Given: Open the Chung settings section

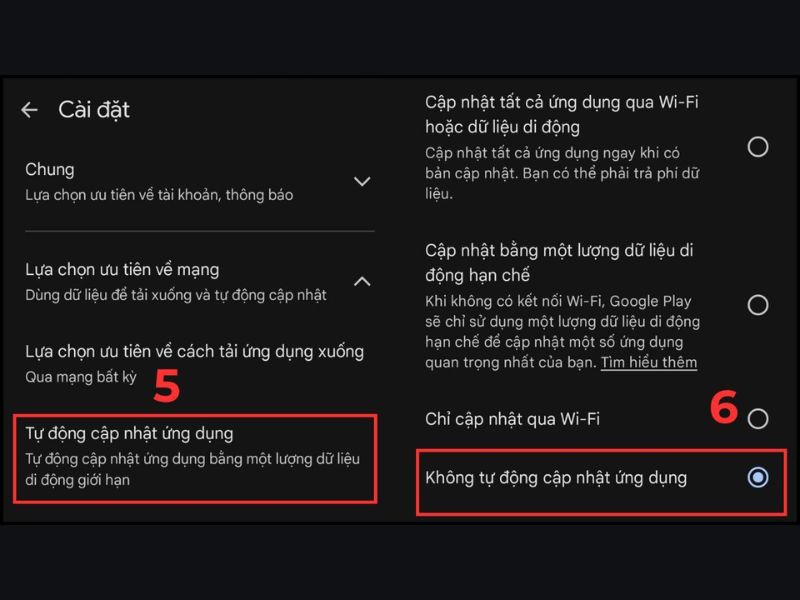Looking at the screenshot, I should 199,182.
